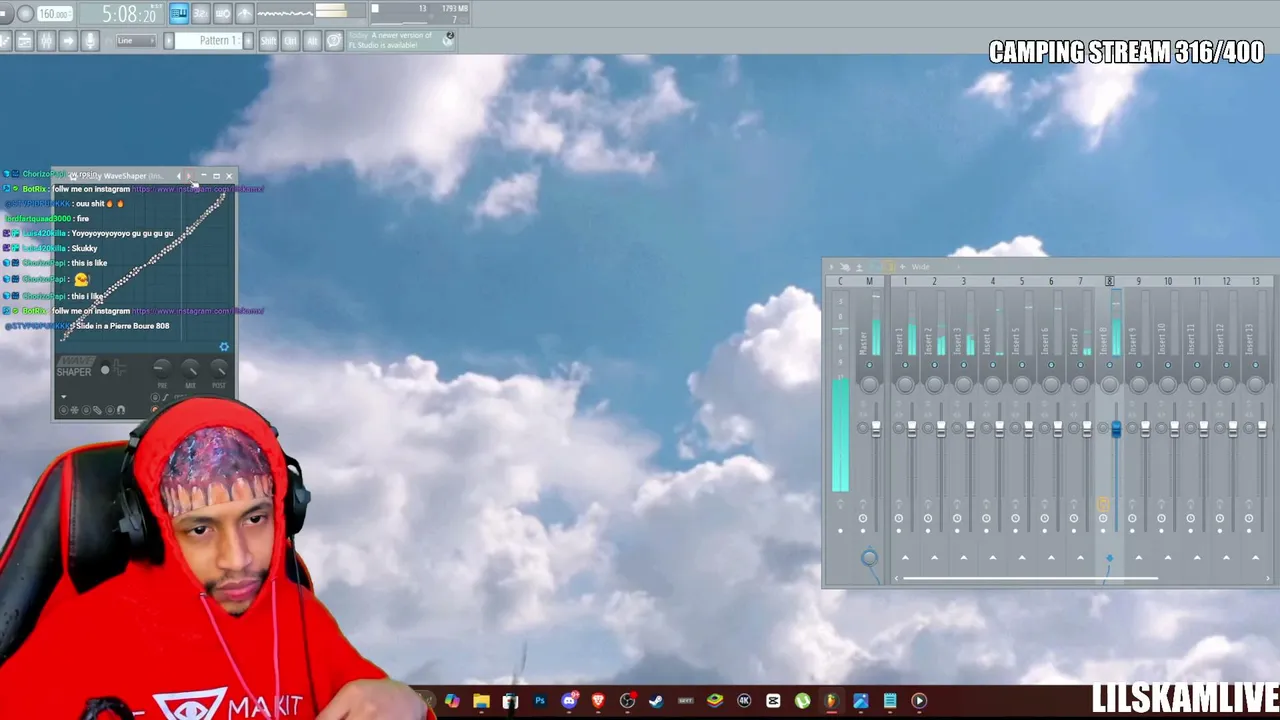The image size is (1280, 720).
Task: Toggle Insert 11 latency clock icon
Action: pos(1190,518)
